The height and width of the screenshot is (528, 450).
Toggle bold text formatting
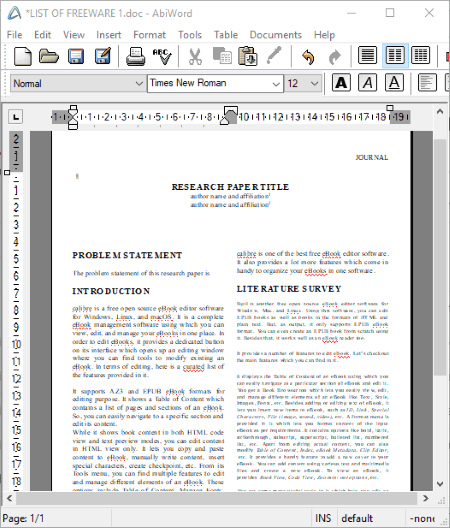point(341,83)
